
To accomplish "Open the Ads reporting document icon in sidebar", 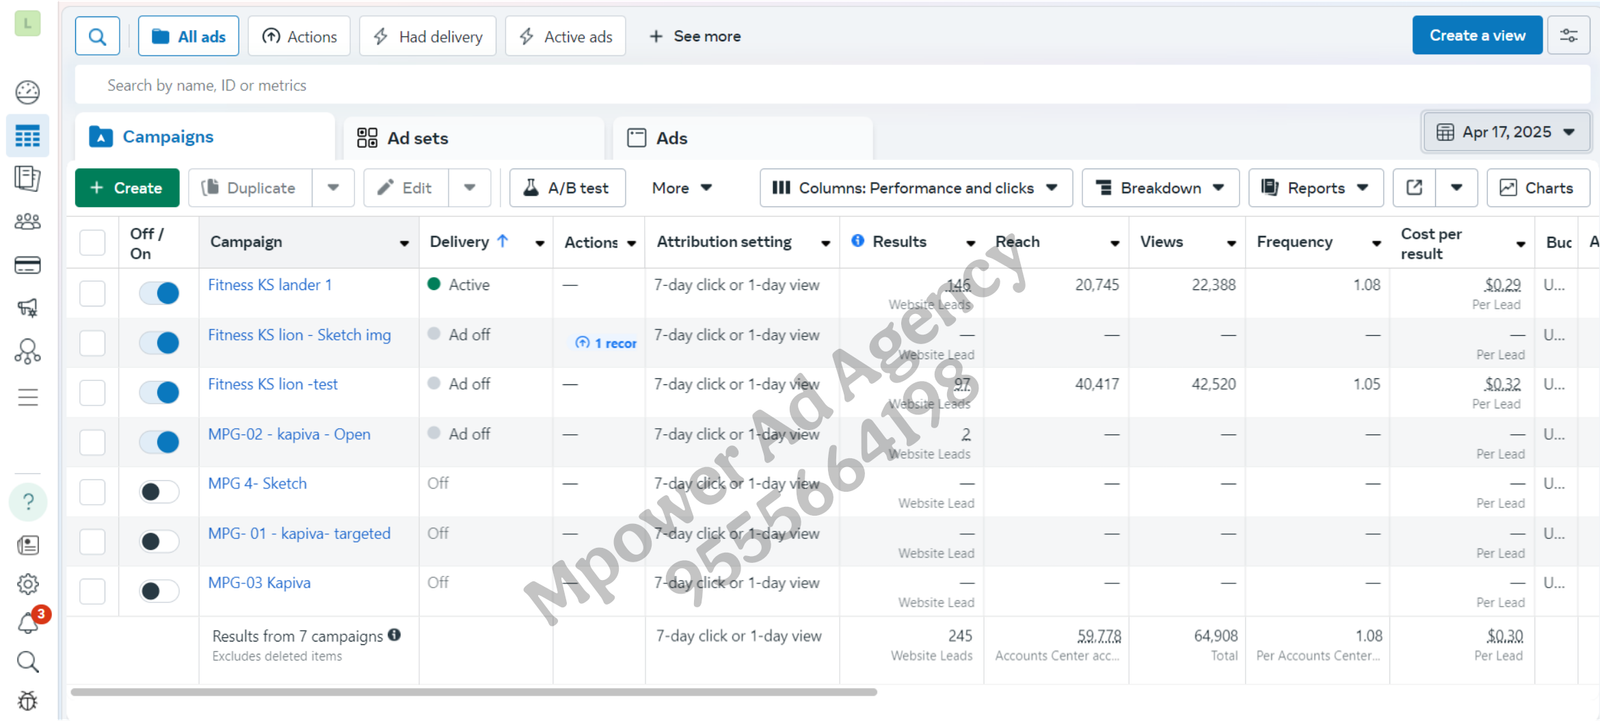I will (x=28, y=178).
